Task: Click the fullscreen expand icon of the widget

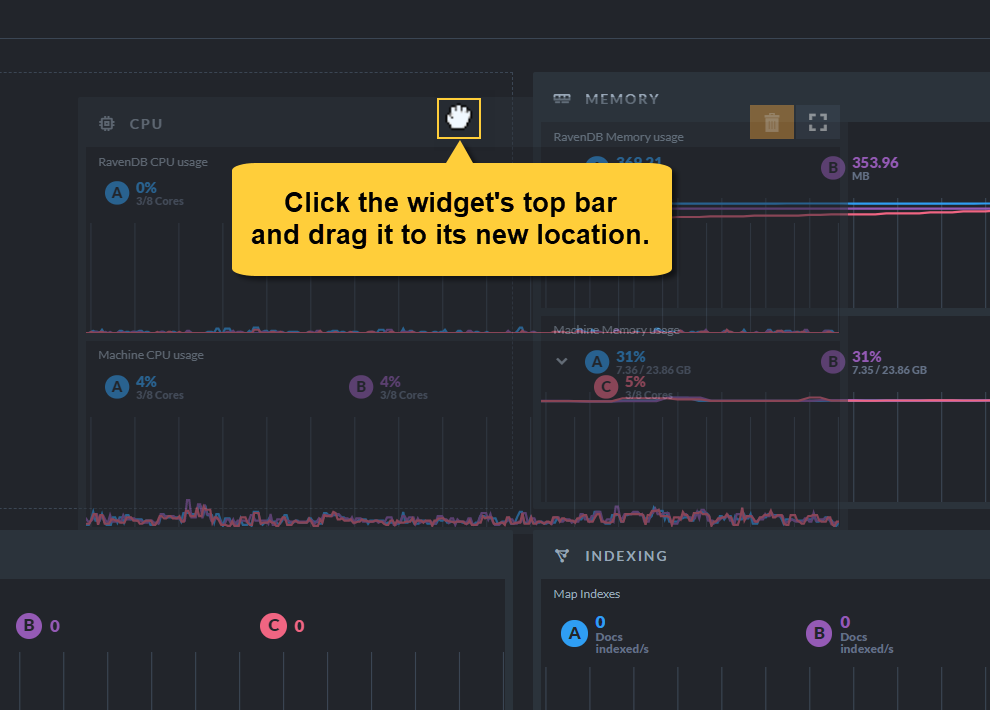Action: 818,122
